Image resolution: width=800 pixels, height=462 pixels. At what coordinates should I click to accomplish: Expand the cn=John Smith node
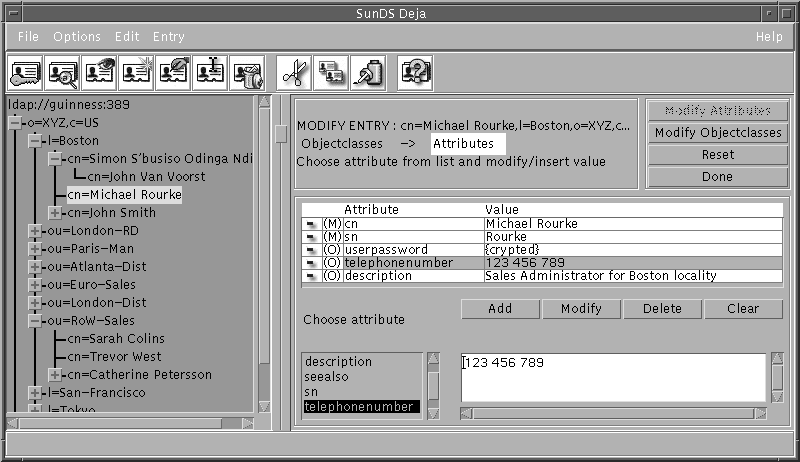[x=55, y=213]
